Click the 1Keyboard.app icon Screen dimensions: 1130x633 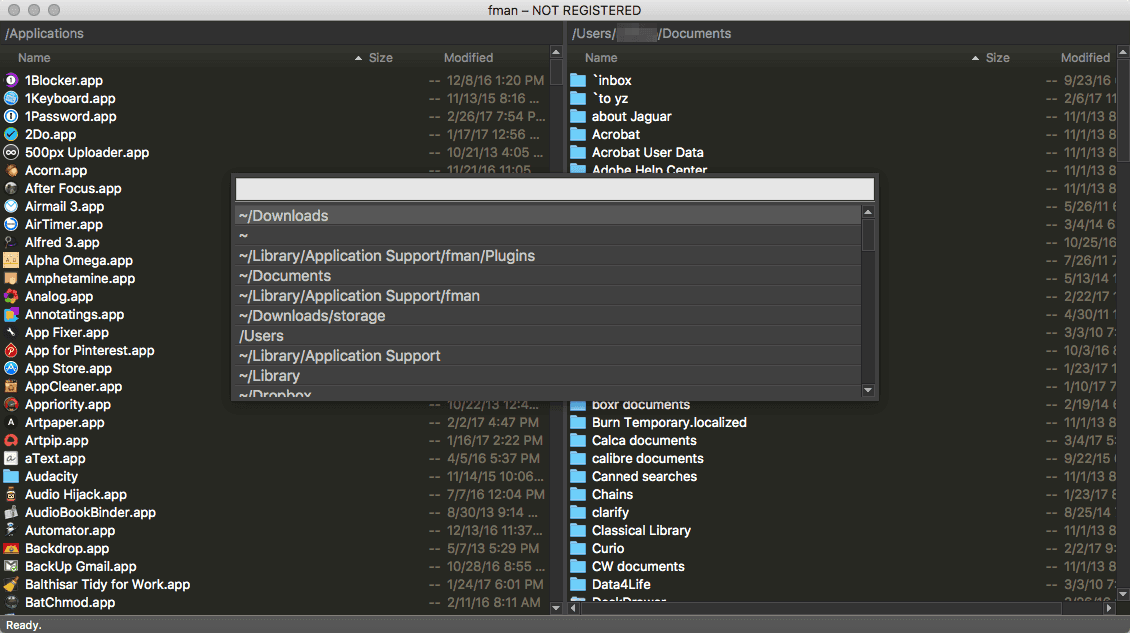[11, 98]
